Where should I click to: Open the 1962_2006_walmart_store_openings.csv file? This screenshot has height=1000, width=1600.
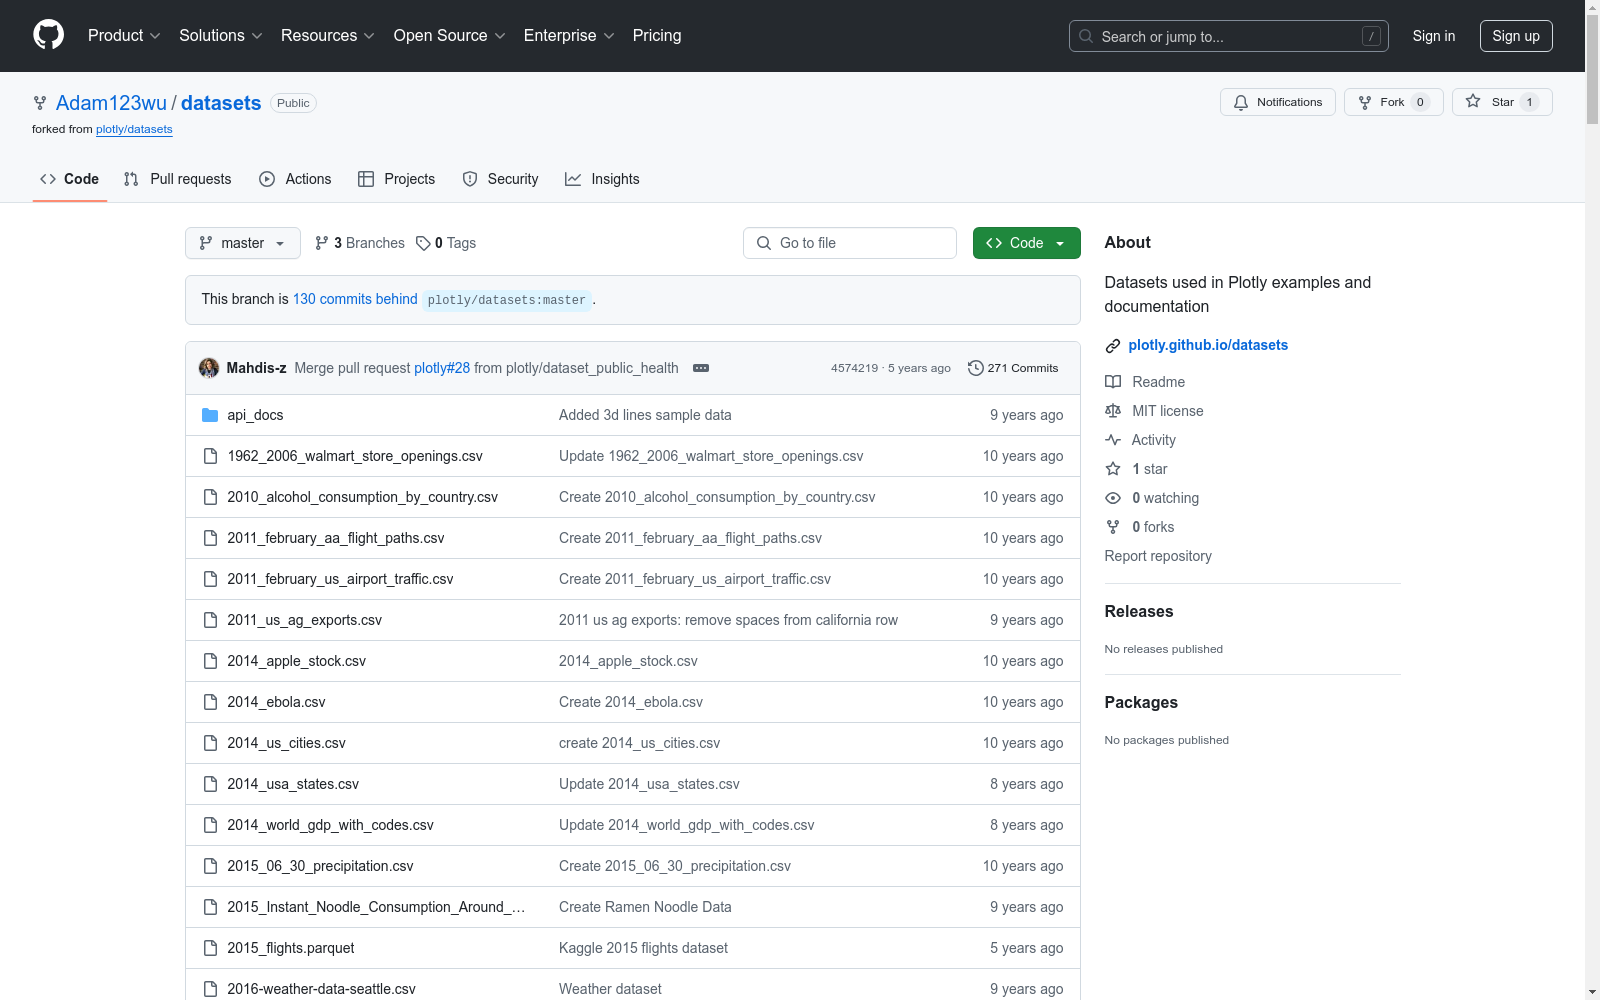pyautogui.click(x=355, y=456)
